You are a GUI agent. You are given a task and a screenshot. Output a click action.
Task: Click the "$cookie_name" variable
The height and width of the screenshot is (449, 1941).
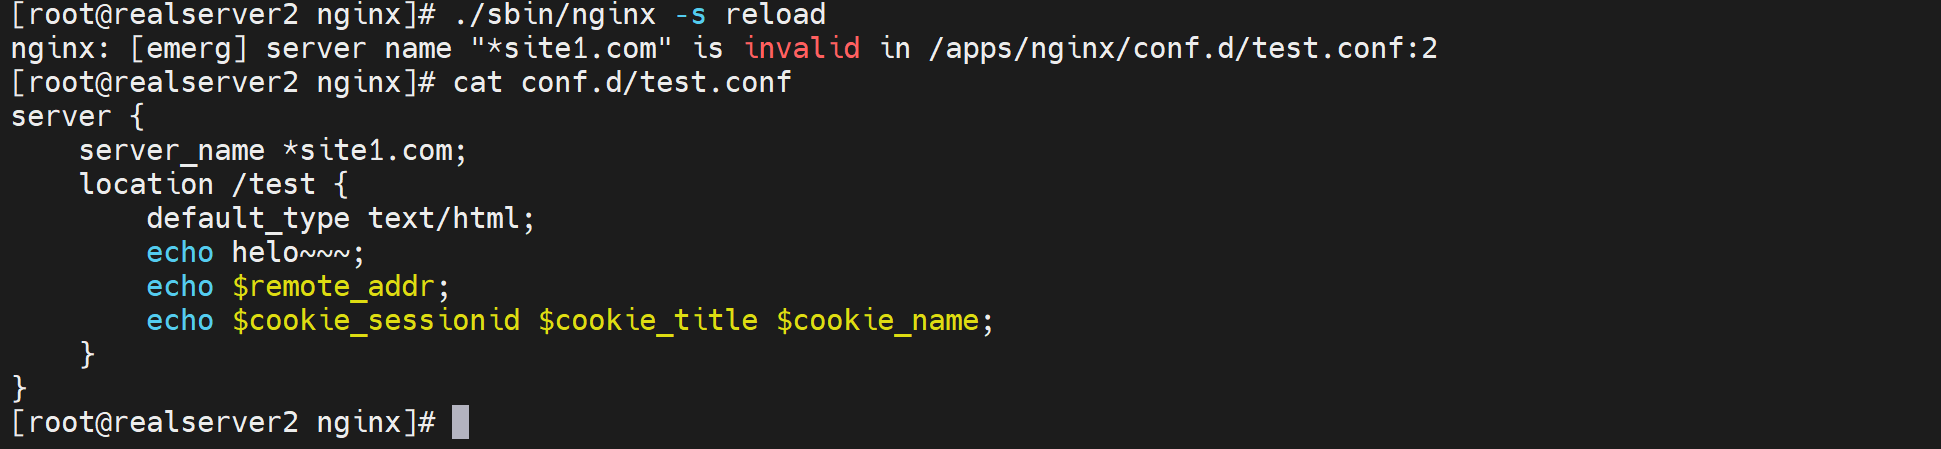877,320
